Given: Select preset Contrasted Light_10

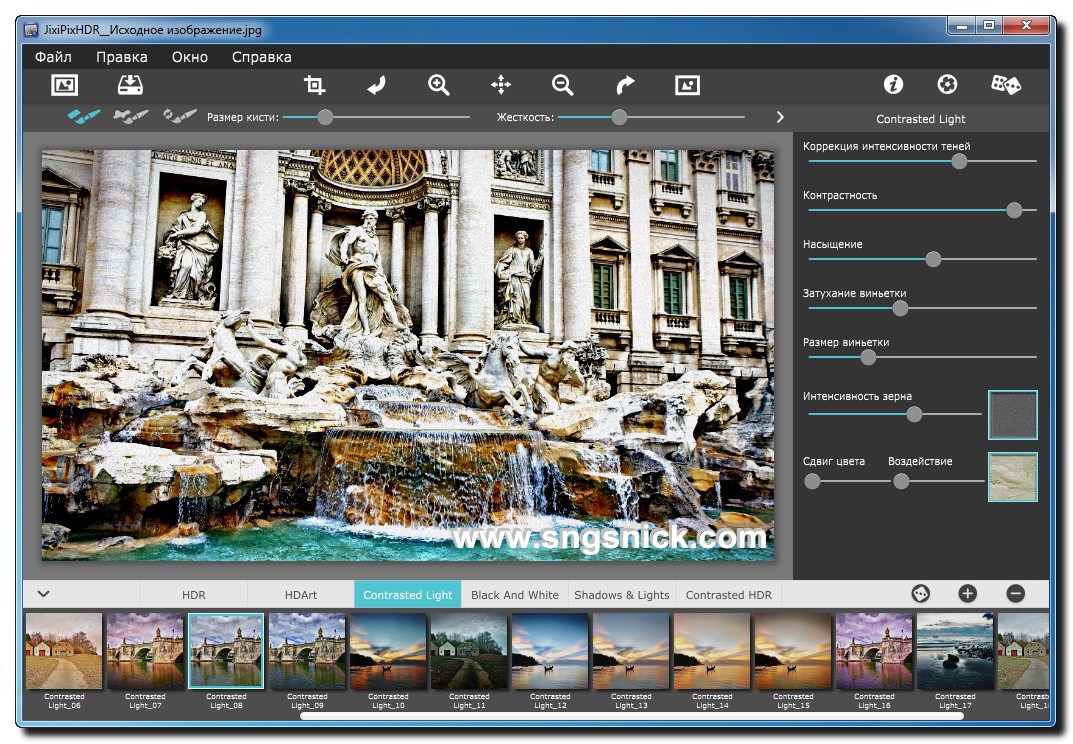Looking at the screenshot, I should click(x=388, y=652).
